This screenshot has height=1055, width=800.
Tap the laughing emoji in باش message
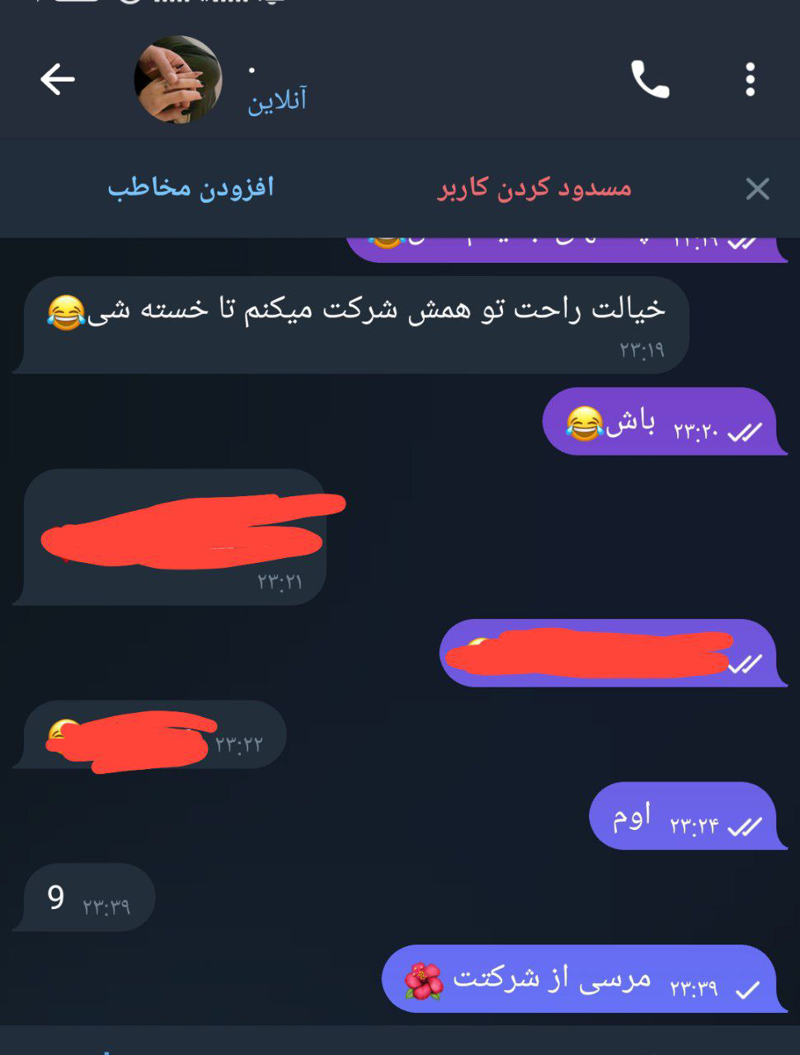pyautogui.click(x=584, y=424)
